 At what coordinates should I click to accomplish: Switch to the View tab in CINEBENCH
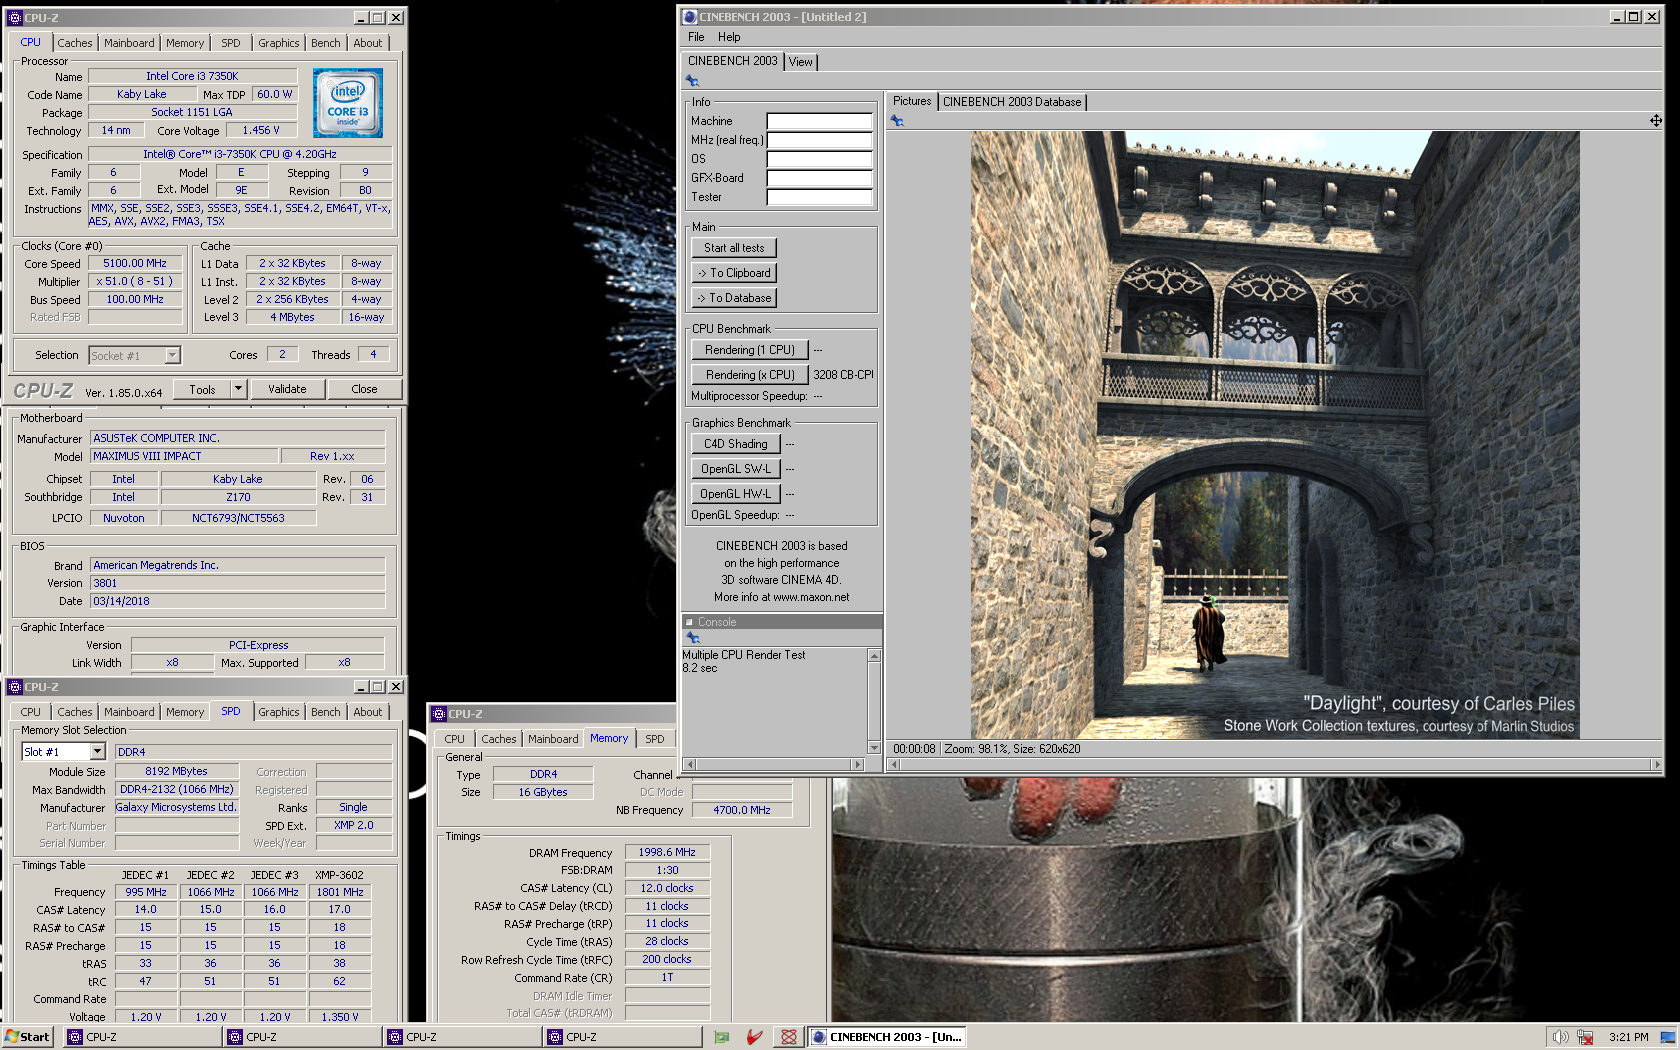click(x=801, y=62)
